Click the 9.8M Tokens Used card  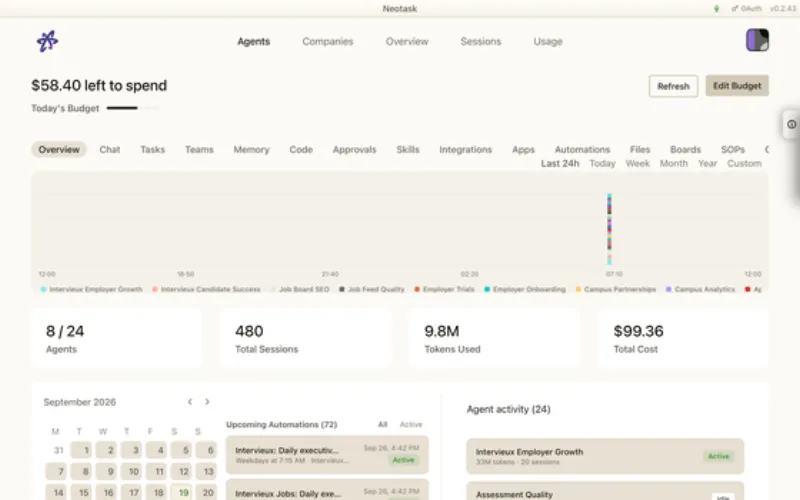pyautogui.click(x=494, y=338)
